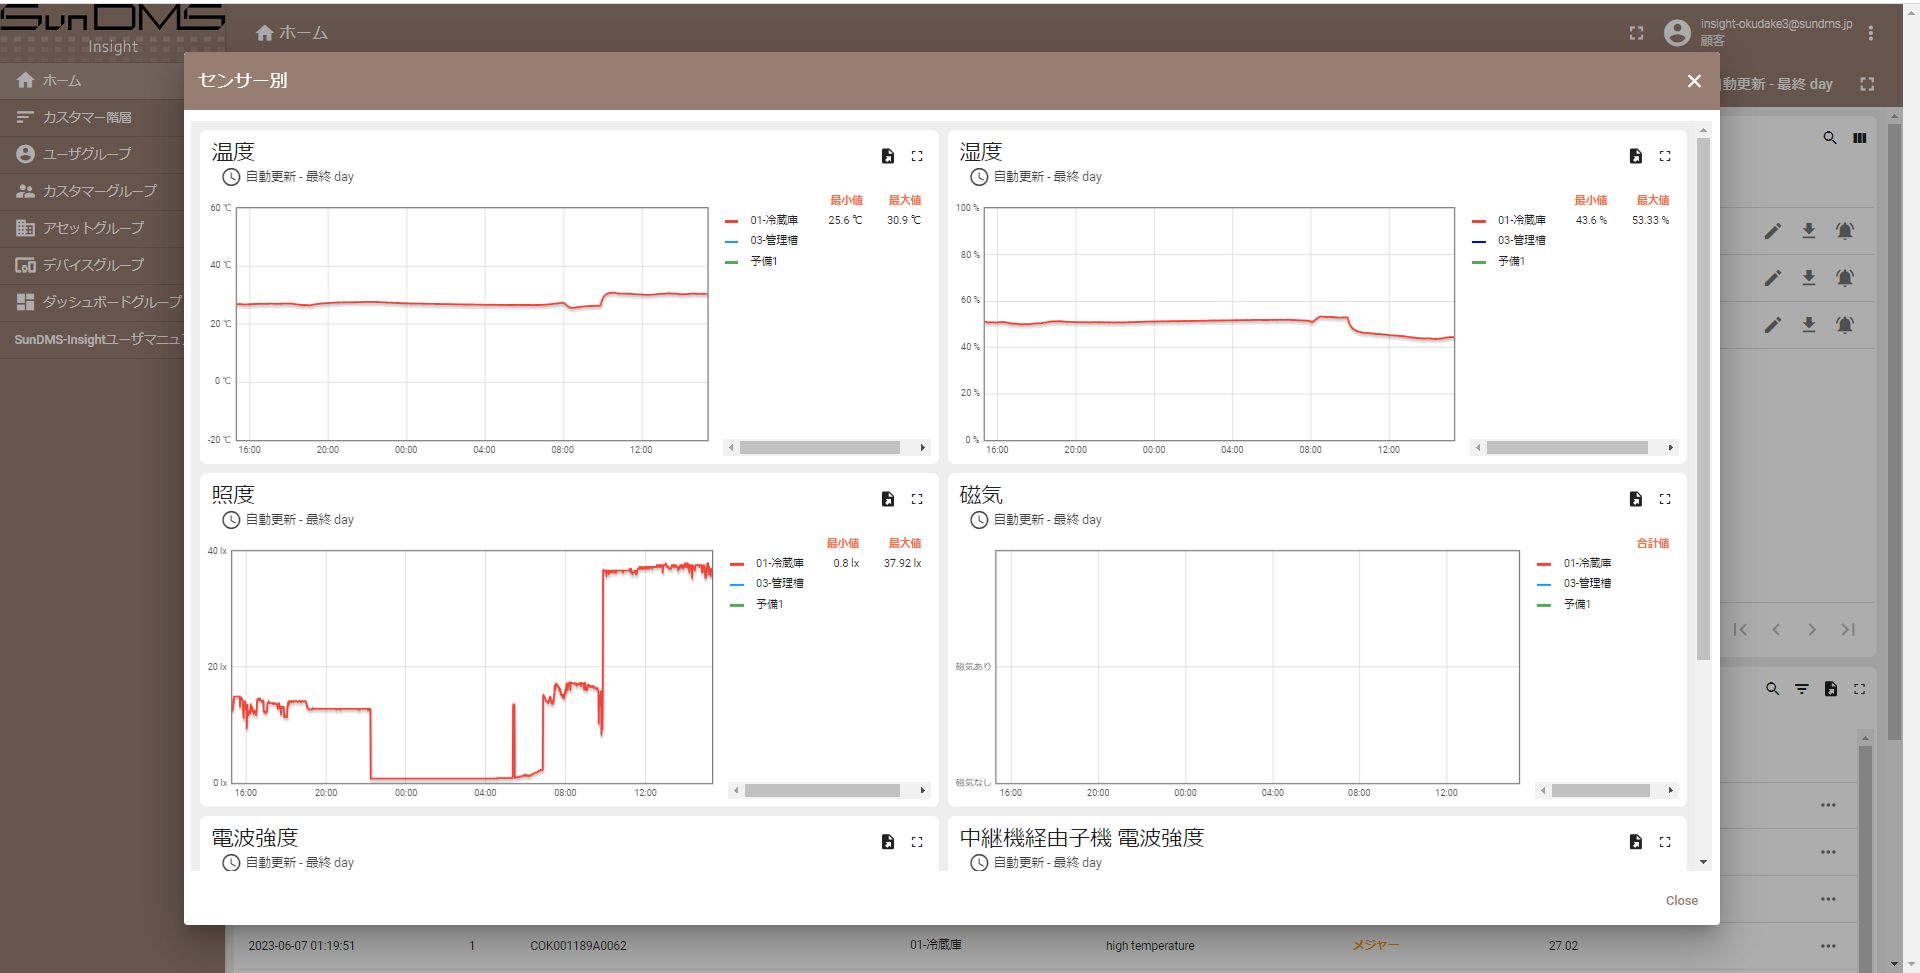Expand the background dashboard to fullscreen
The image size is (1920, 973).
pos(1867,84)
